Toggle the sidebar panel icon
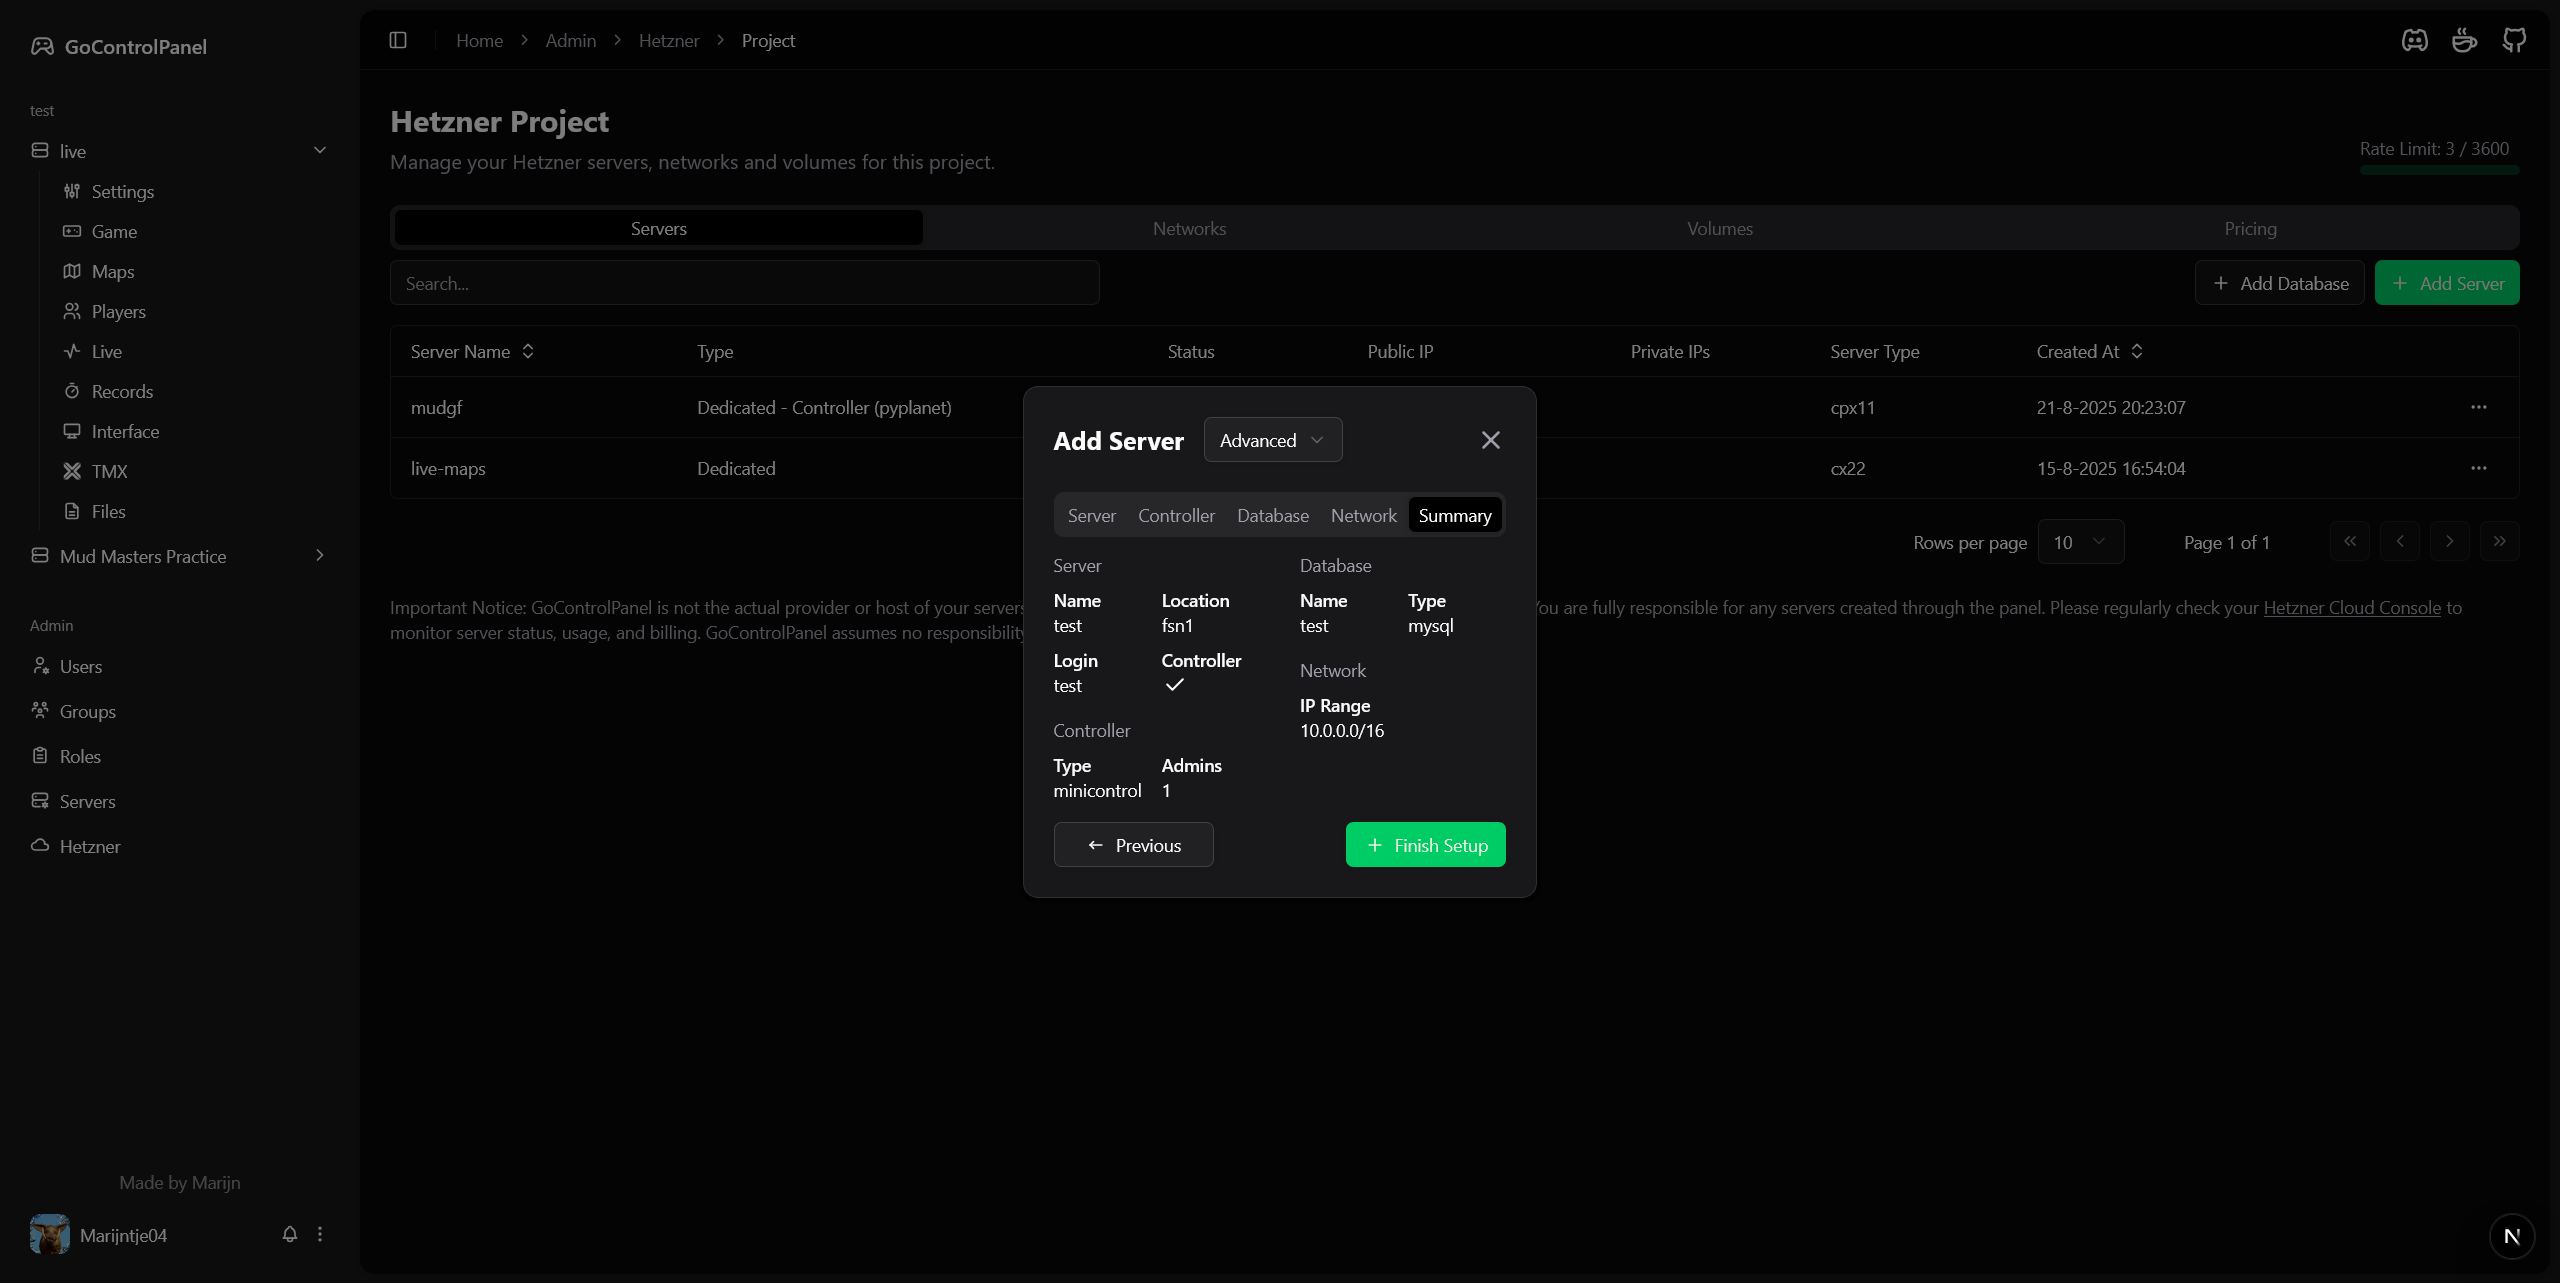The image size is (2560, 1283). (398, 40)
